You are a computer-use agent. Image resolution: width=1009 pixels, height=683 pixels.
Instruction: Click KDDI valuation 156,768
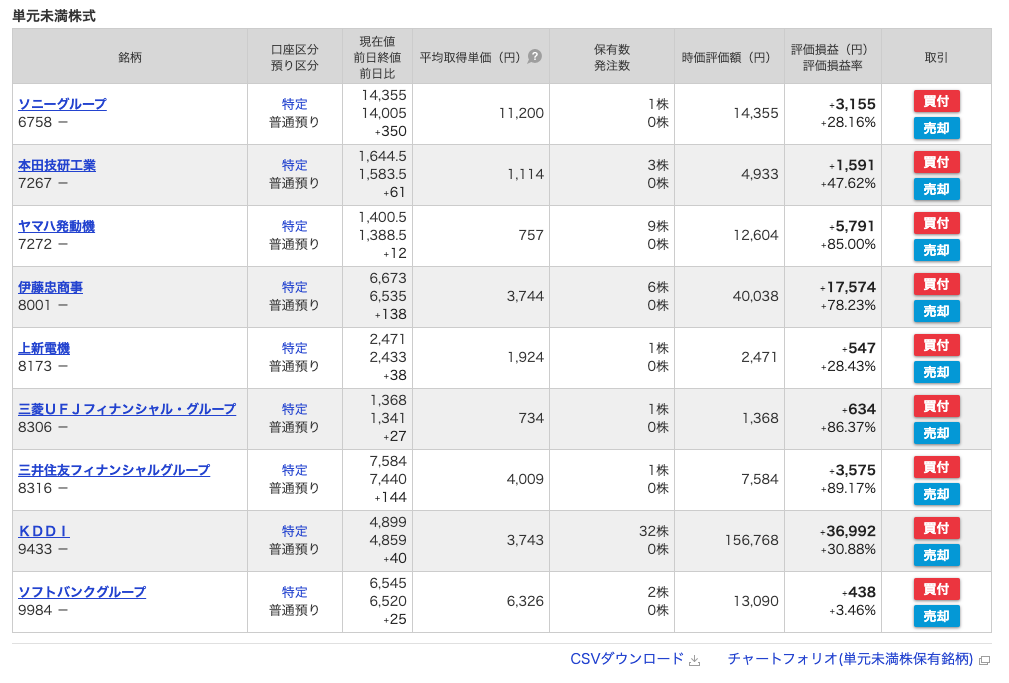pos(752,540)
